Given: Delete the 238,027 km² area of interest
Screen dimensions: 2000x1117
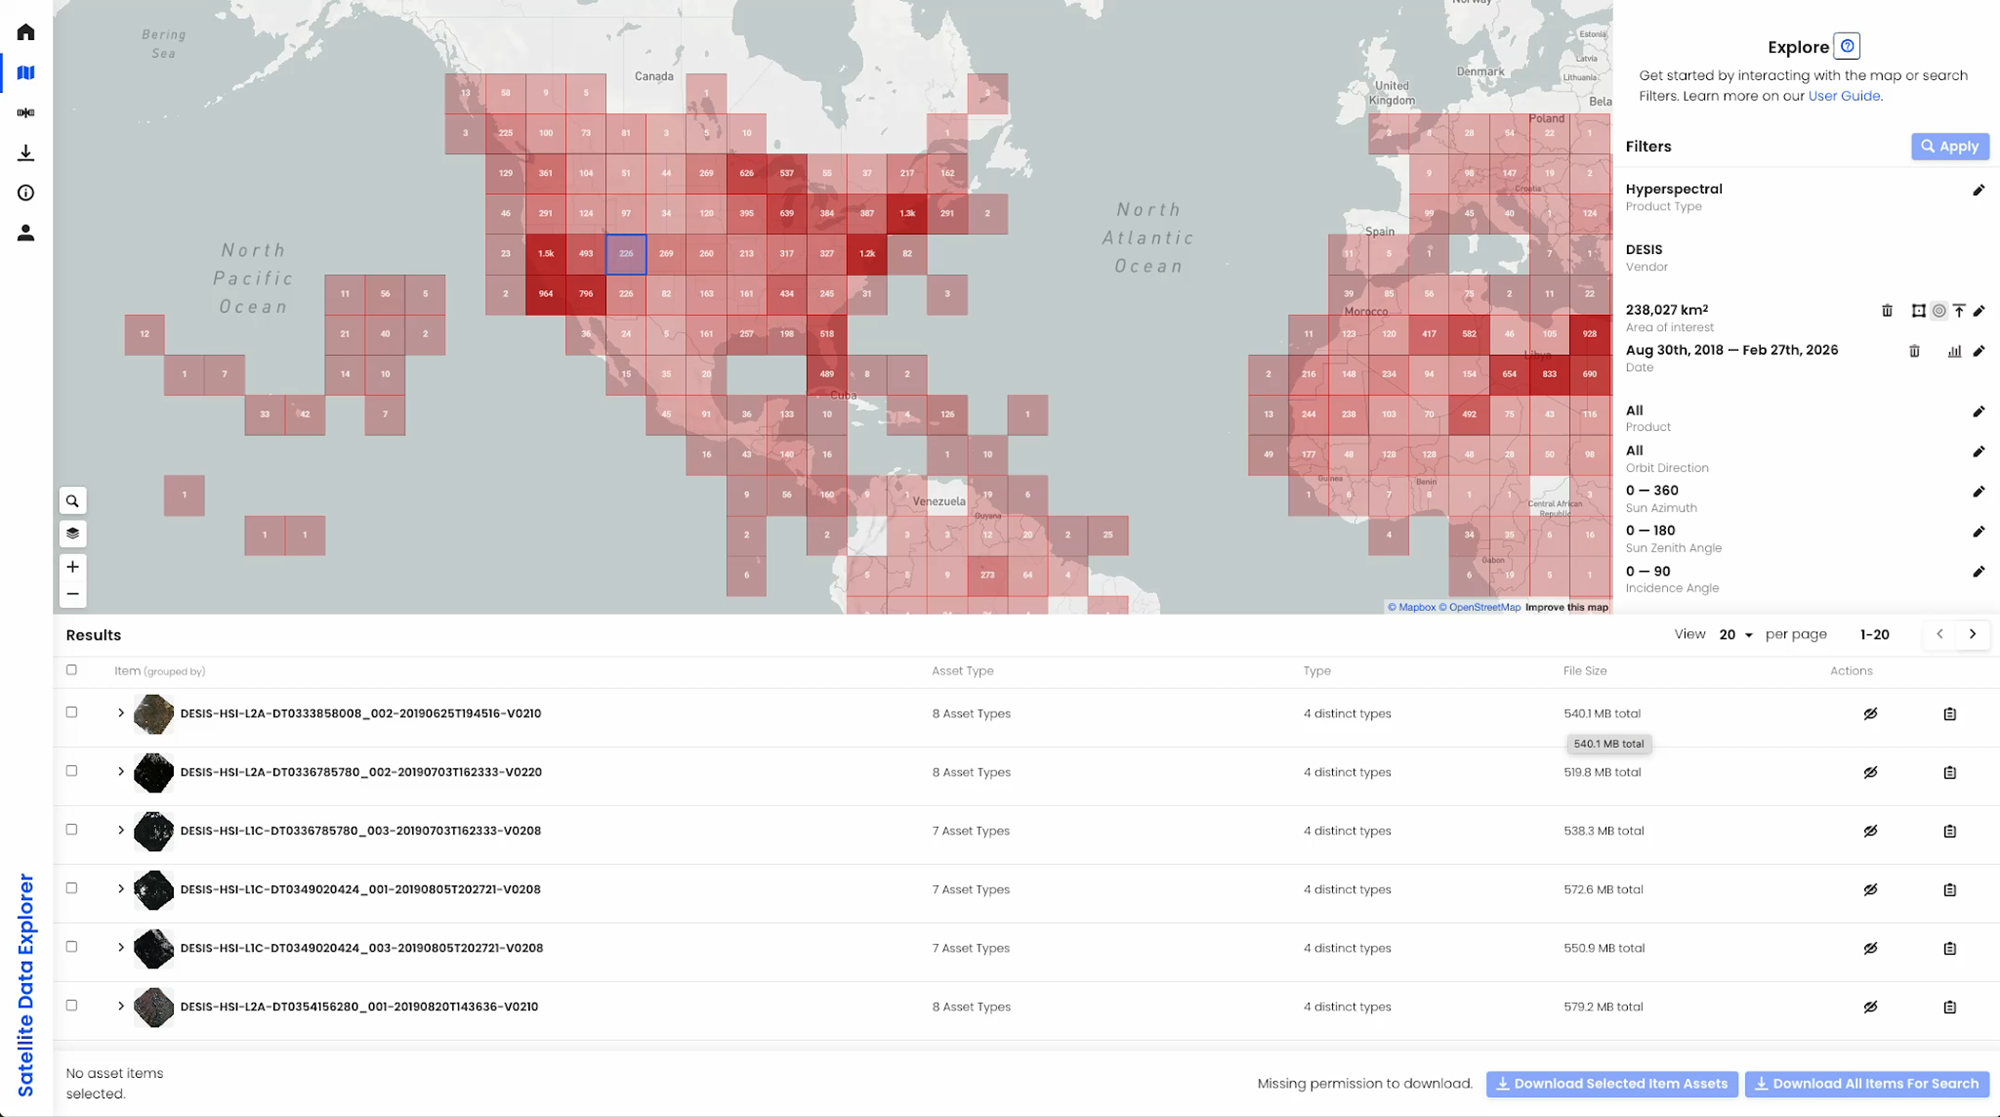Looking at the screenshot, I should point(1888,311).
